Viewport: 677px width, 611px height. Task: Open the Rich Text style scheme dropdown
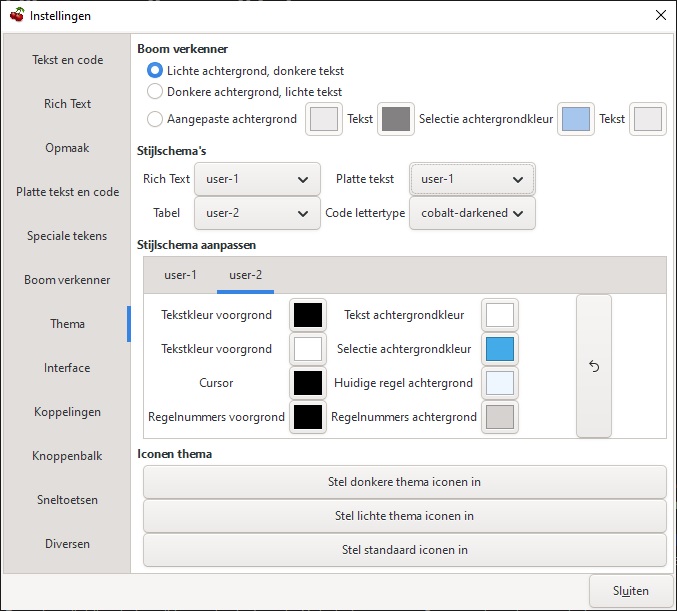click(257, 180)
